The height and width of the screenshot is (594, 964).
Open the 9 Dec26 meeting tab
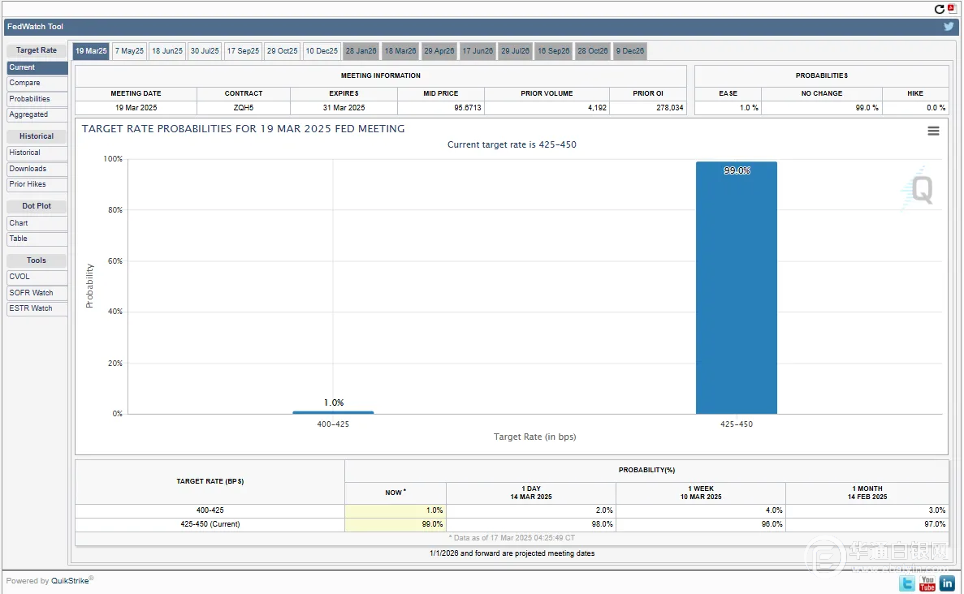[x=630, y=51]
